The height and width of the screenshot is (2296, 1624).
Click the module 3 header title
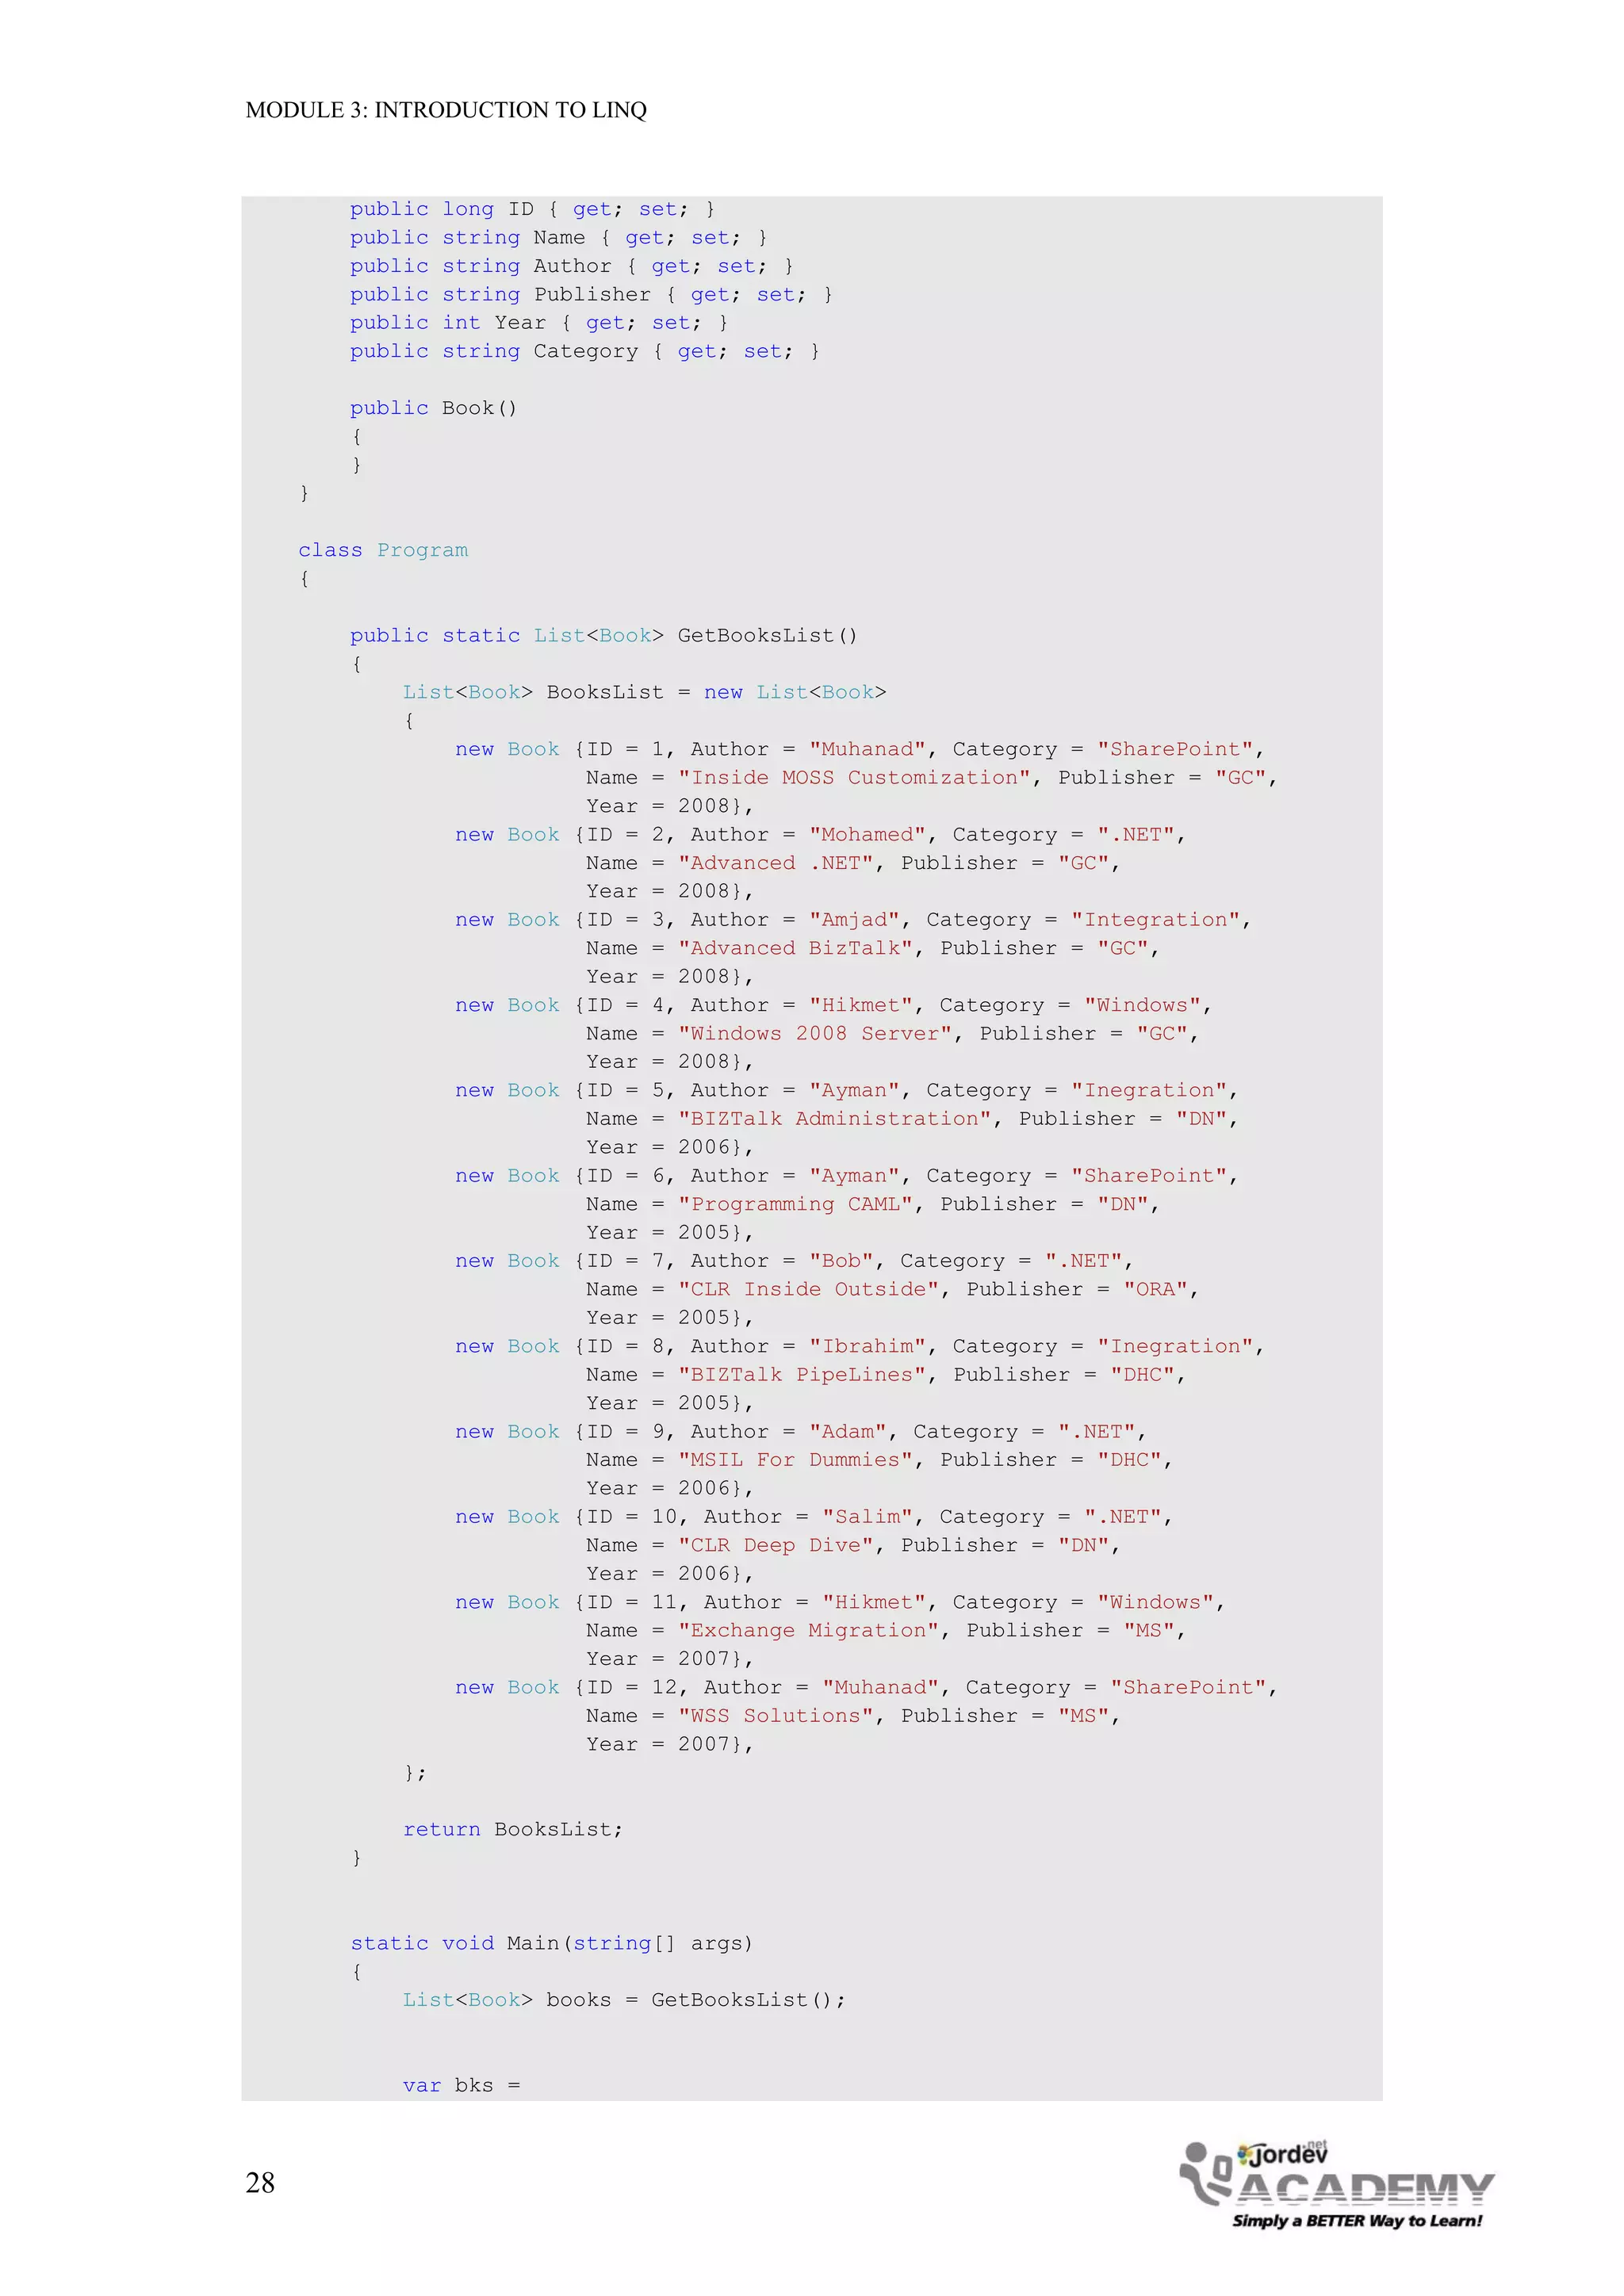[x=446, y=110]
